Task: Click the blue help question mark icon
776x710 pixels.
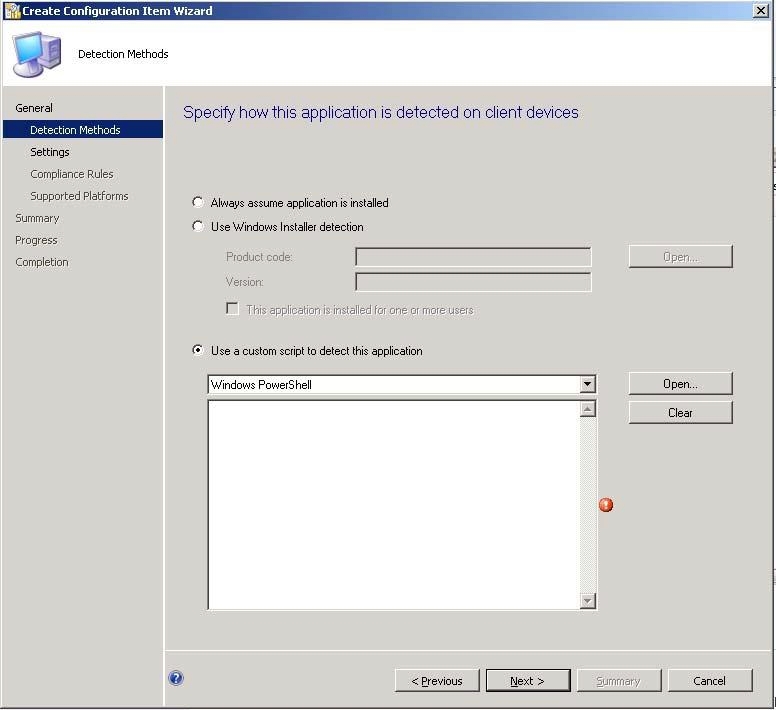Action: [x=176, y=678]
